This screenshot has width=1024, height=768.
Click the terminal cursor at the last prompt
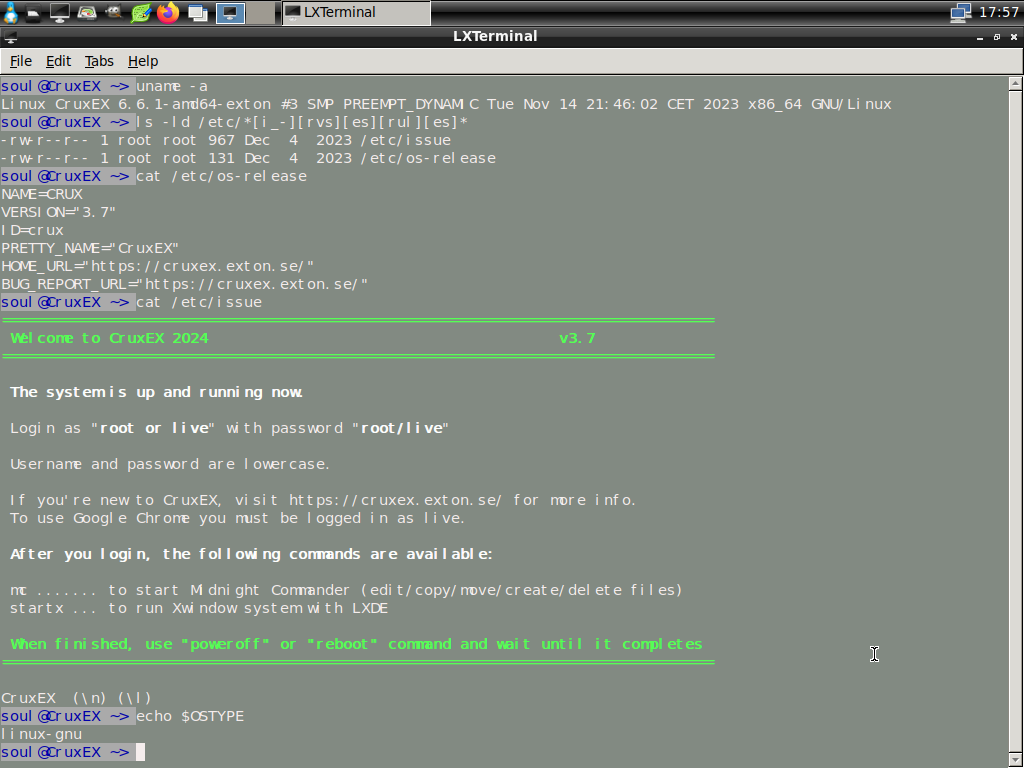click(140, 752)
